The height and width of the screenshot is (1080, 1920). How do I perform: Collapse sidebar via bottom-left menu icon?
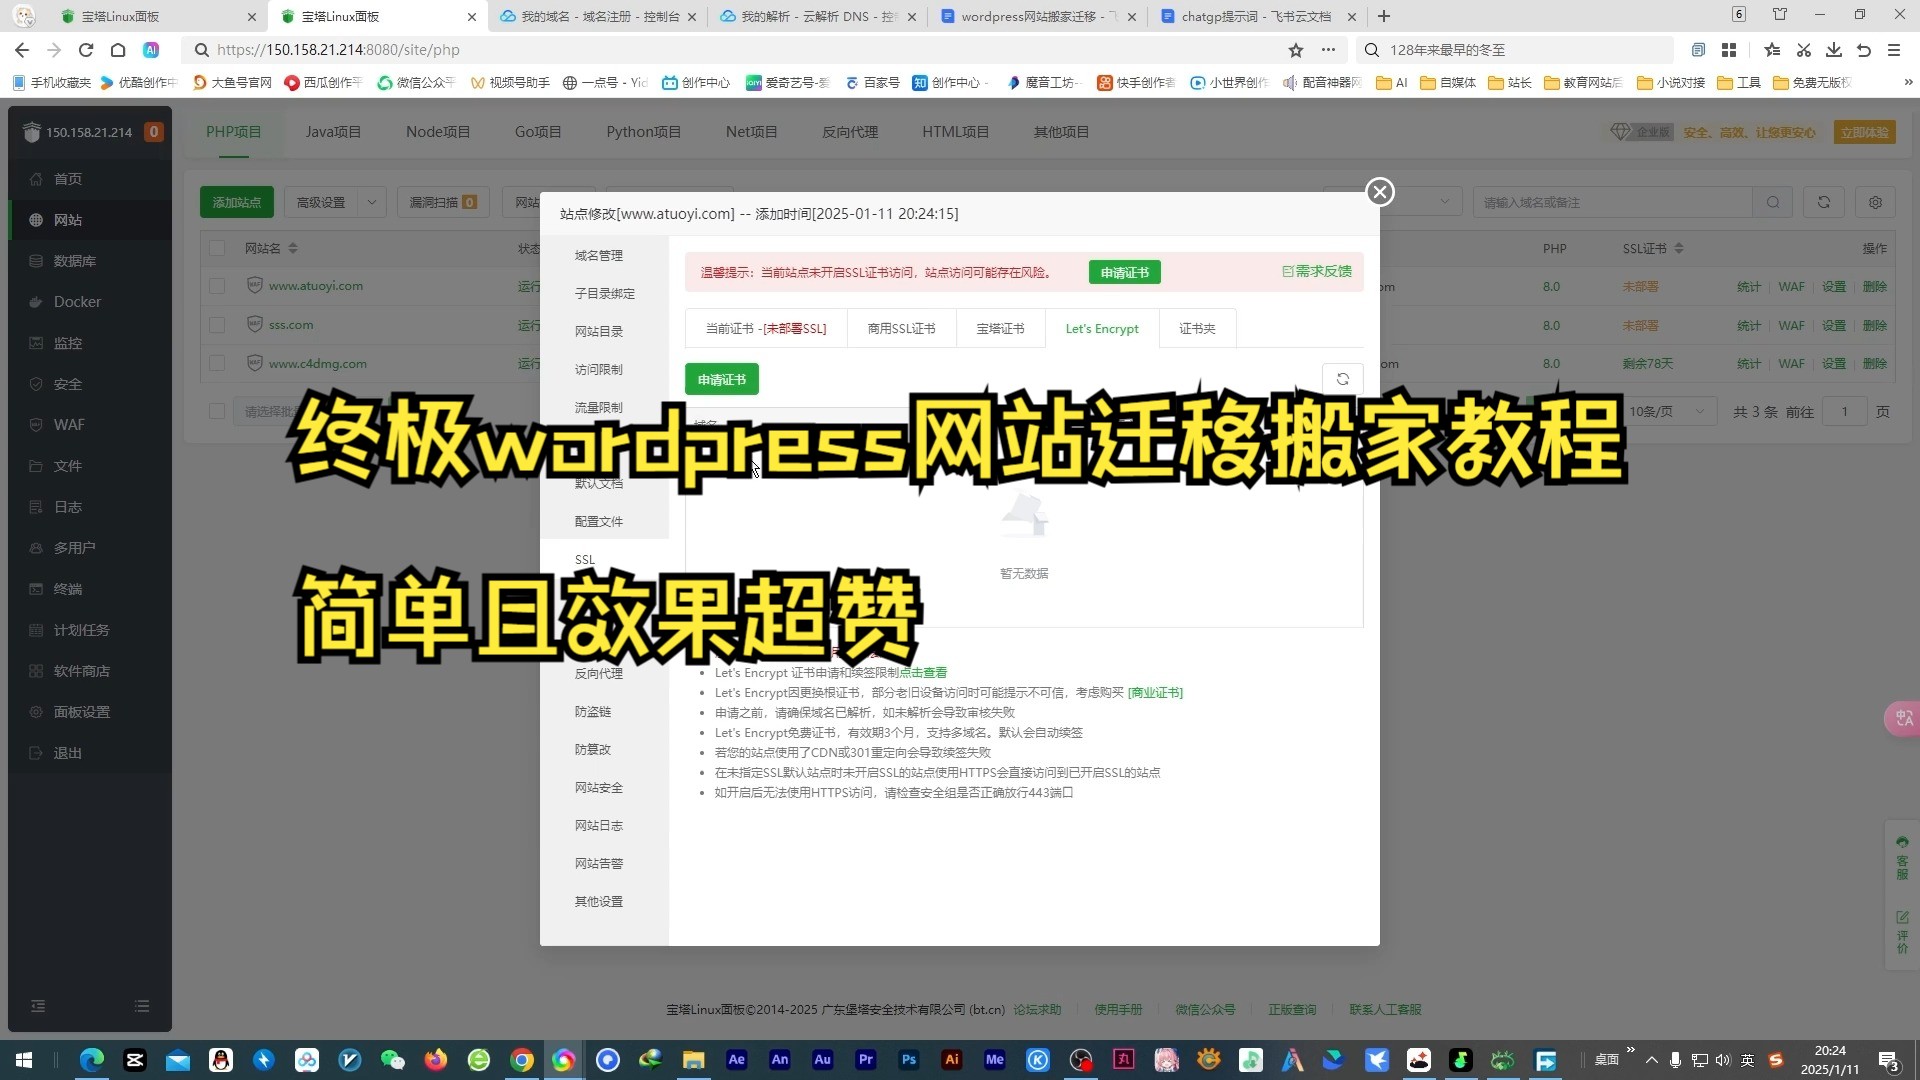pyautogui.click(x=38, y=1006)
